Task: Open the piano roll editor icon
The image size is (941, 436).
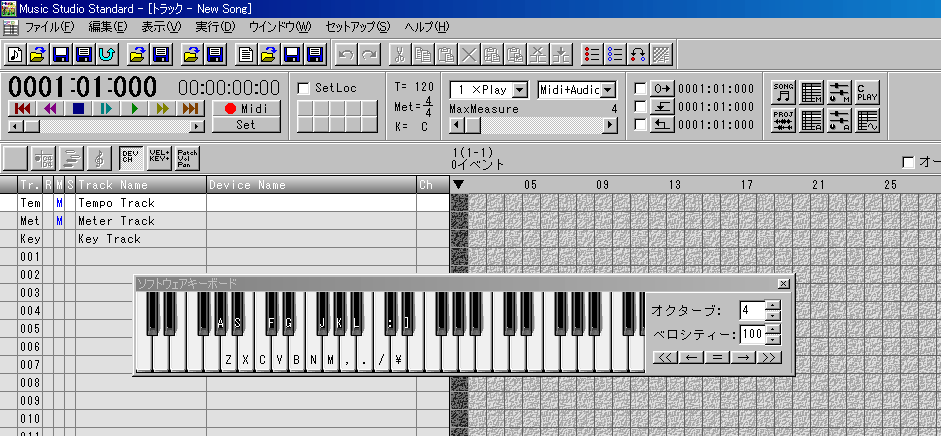Action: 45,158
